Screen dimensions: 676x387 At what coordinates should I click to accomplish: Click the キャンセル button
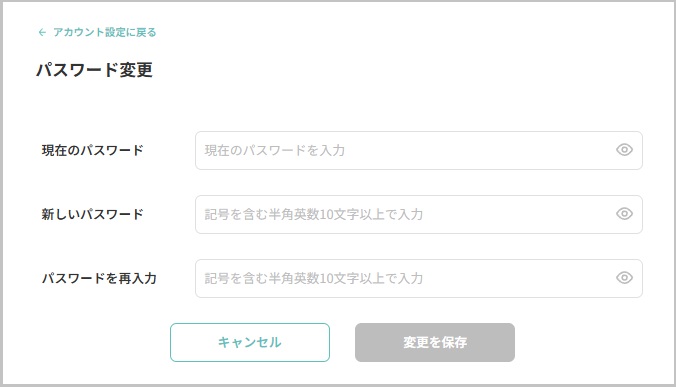click(250, 342)
